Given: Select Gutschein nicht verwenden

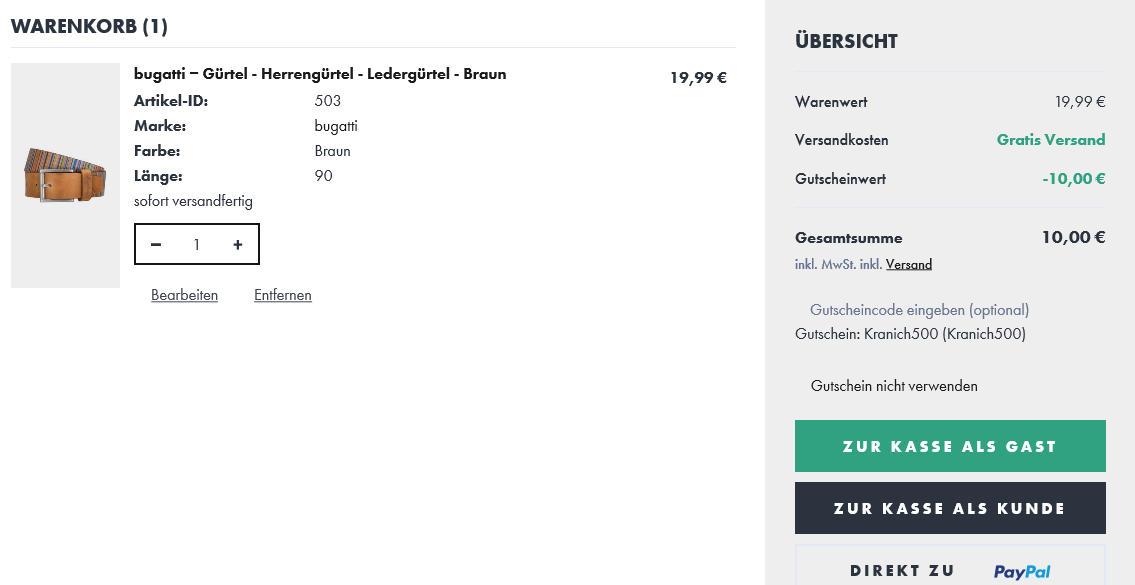Looking at the screenshot, I should [894, 386].
